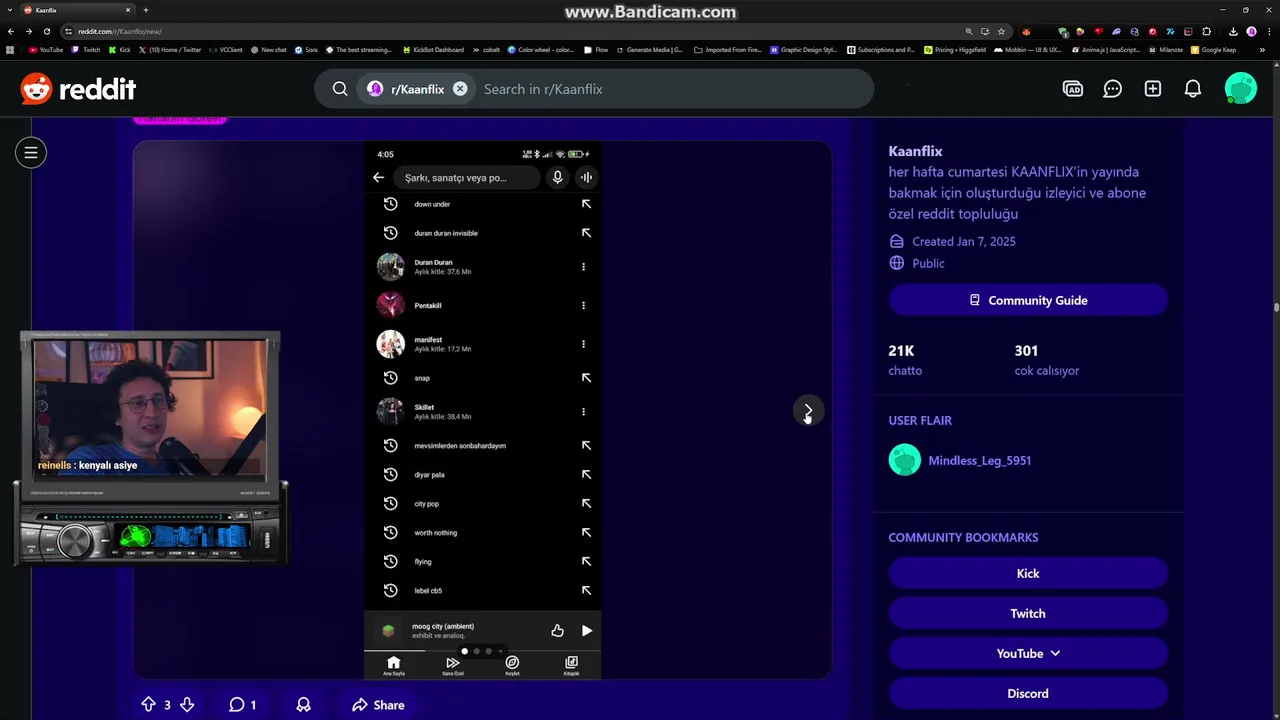This screenshot has height=720, width=1280.
Task: Open the Twitch community bookmark
Action: point(1028,613)
